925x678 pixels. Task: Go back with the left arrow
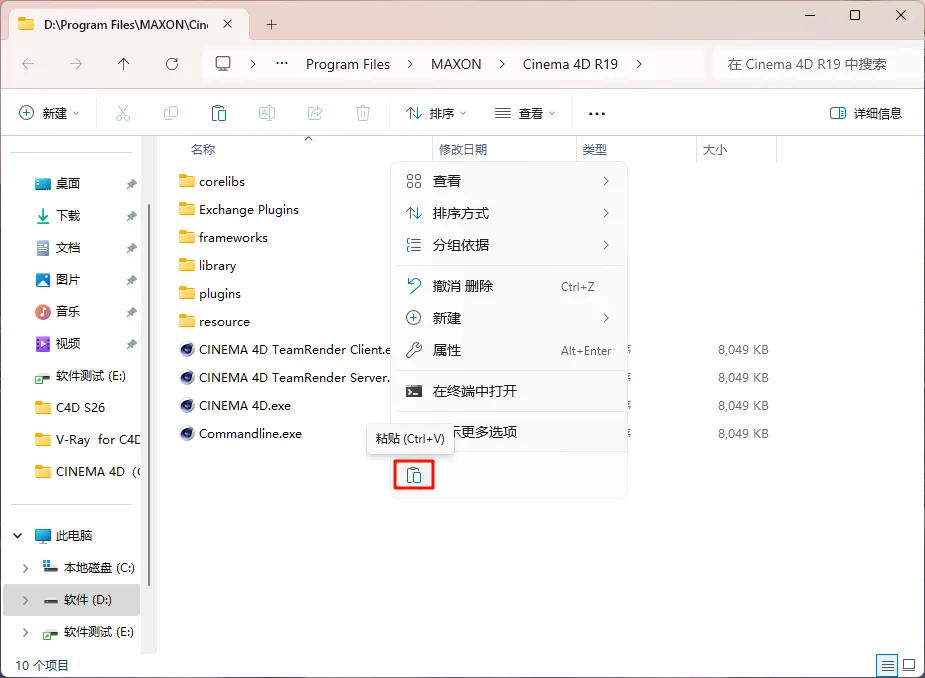pos(28,64)
